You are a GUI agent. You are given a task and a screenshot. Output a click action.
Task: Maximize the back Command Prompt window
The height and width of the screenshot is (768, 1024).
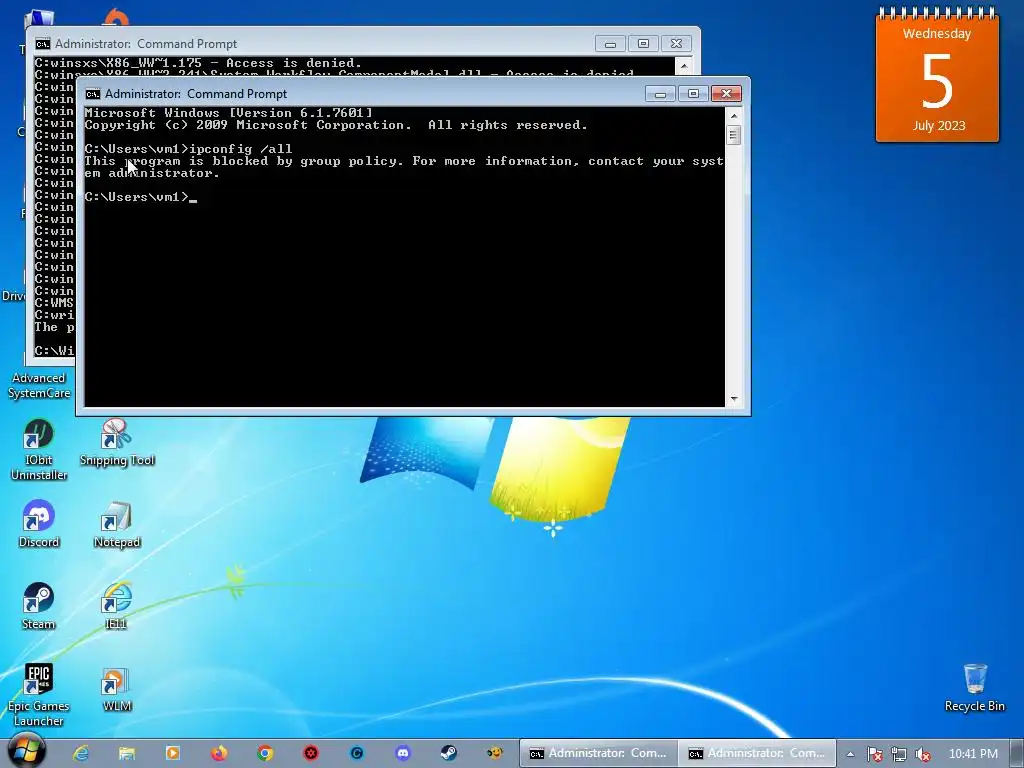click(643, 44)
